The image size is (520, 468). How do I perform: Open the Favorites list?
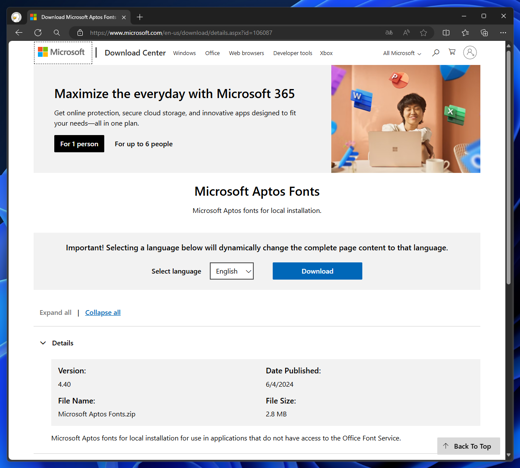click(x=465, y=33)
